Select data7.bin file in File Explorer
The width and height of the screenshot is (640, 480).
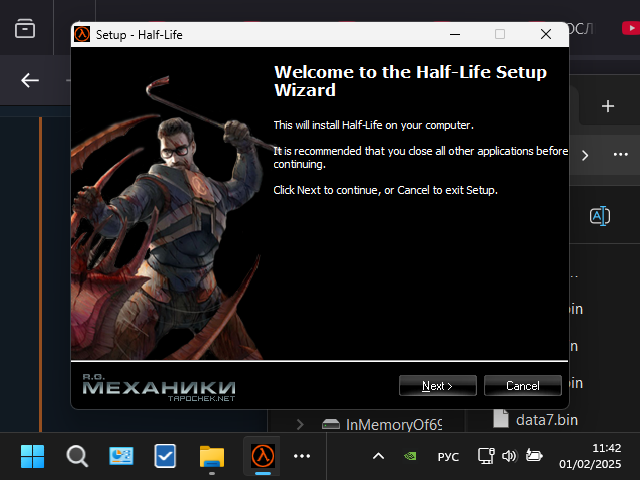coord(536,420)
